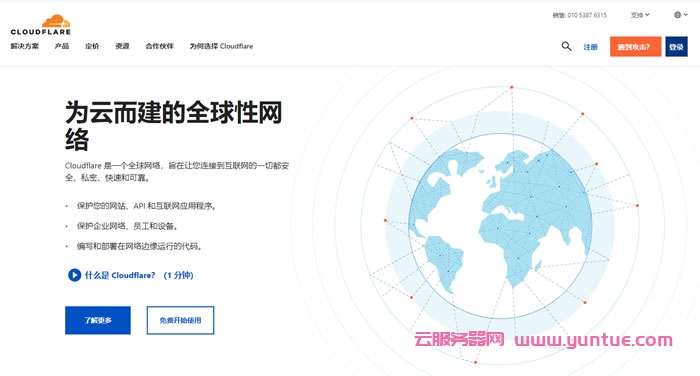Click the globe language selector icon

tap(677, 15)
